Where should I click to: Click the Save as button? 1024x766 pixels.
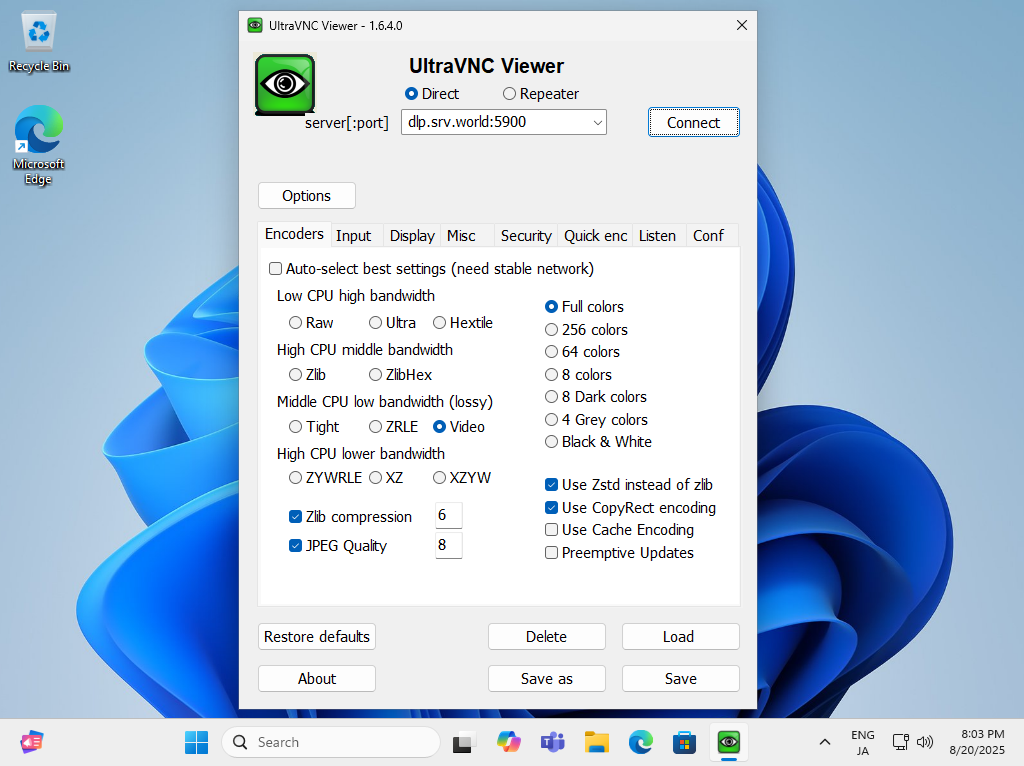547,678
